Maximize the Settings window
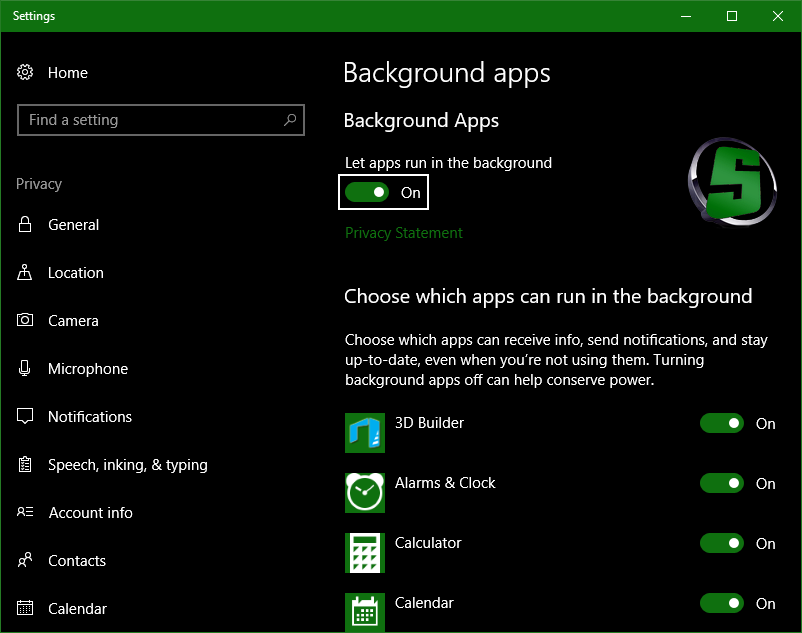 (732, 16)
